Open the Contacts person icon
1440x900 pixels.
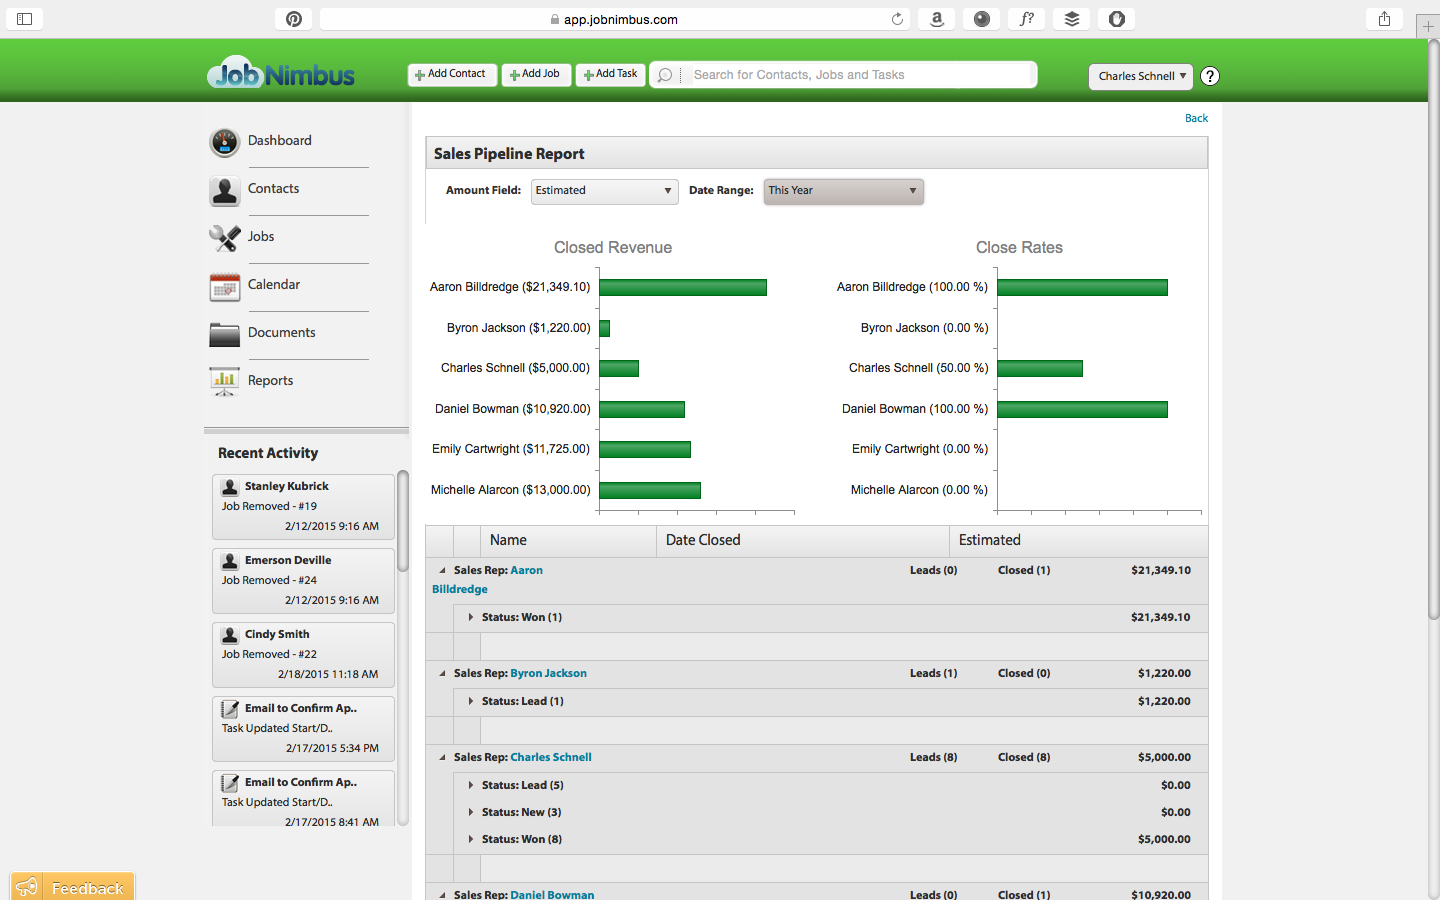click(225, 190)
